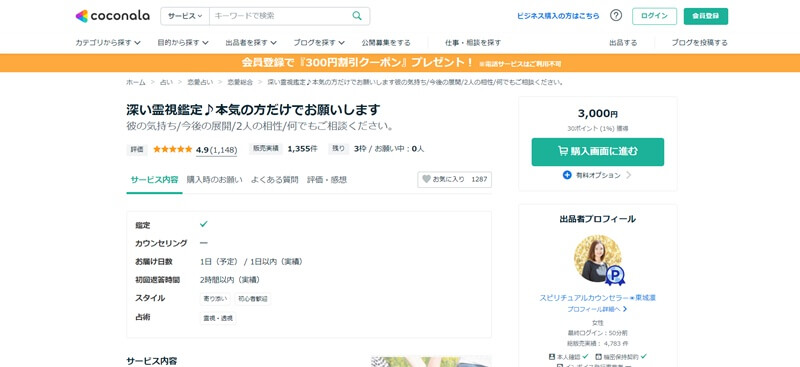Click the heart お気に入り favorite button
The width and height of the screenshot is (800, 367).
(454, 179)
